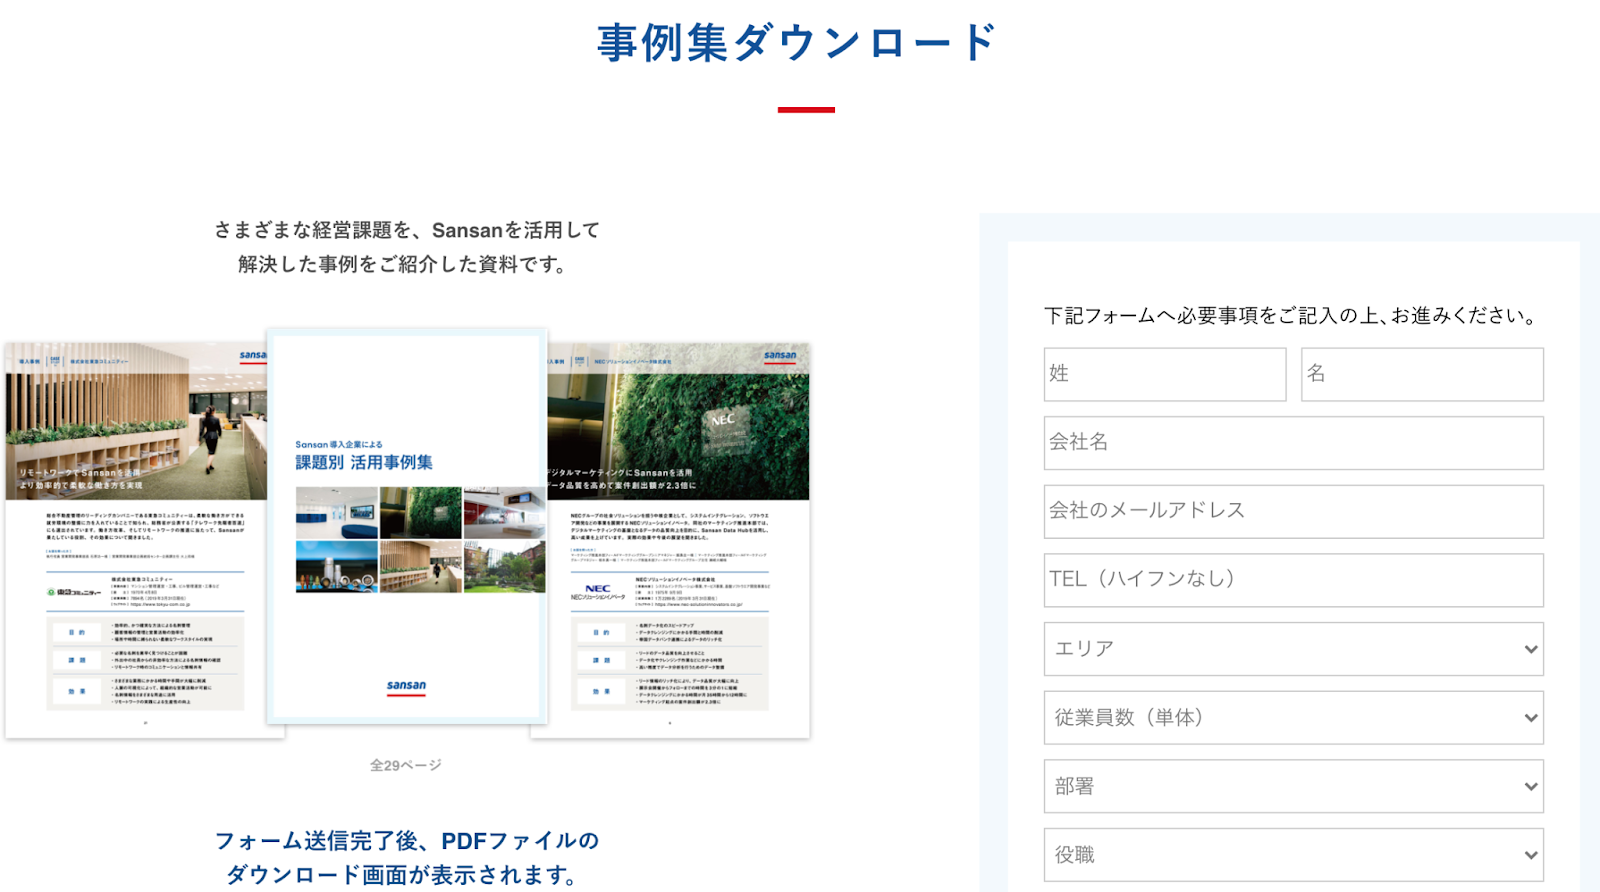Expand the 従業員数（単体）dropdown
1600x892 pixels.
[x=1294, y=718]
